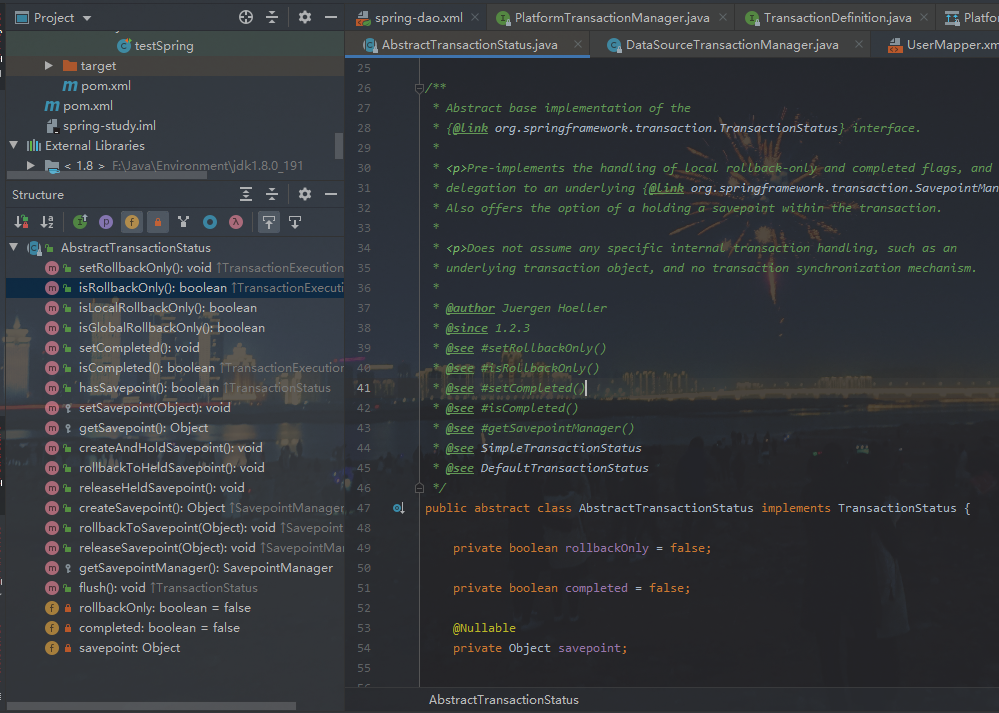Toggle show properties (purple p icon)
The height and width of the screenshot is (713, 999).
coord(106,222)
